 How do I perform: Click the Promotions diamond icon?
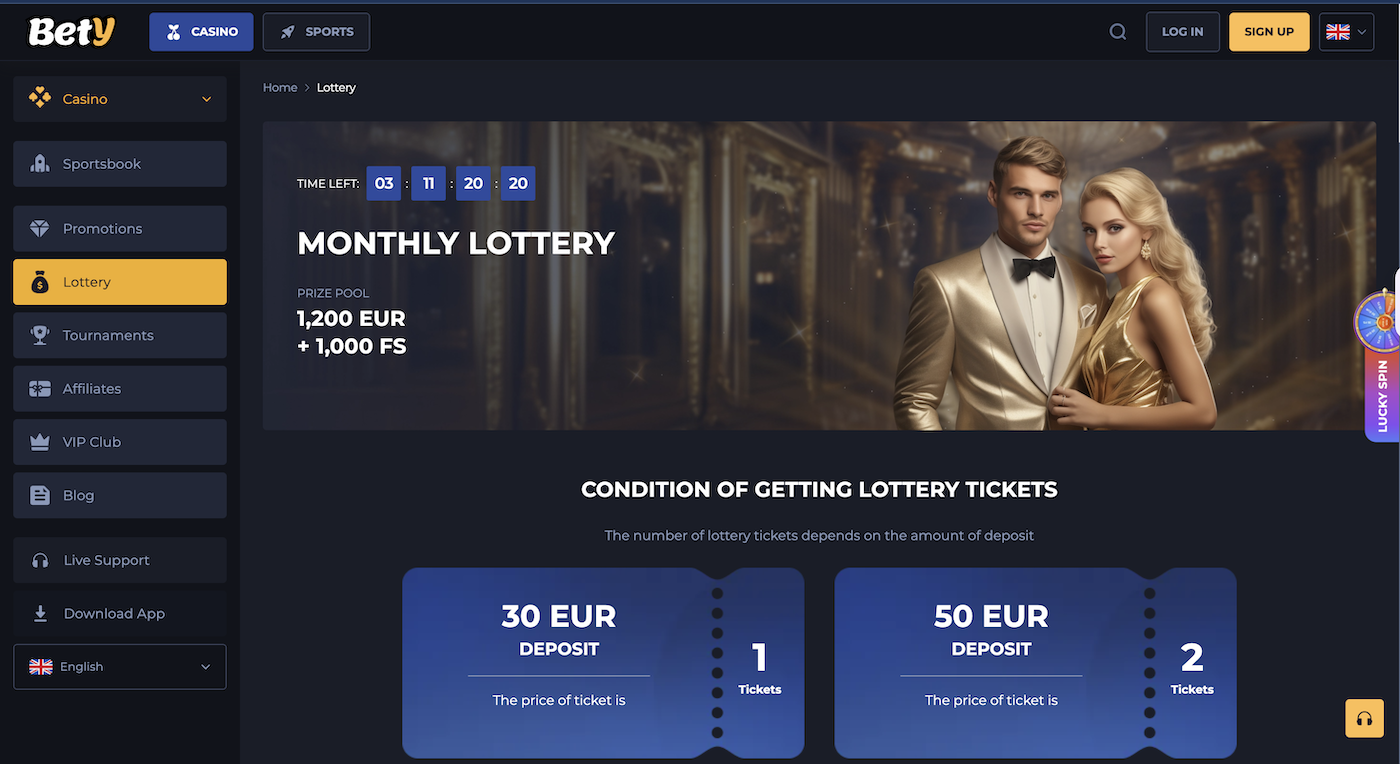pos(40,229)
